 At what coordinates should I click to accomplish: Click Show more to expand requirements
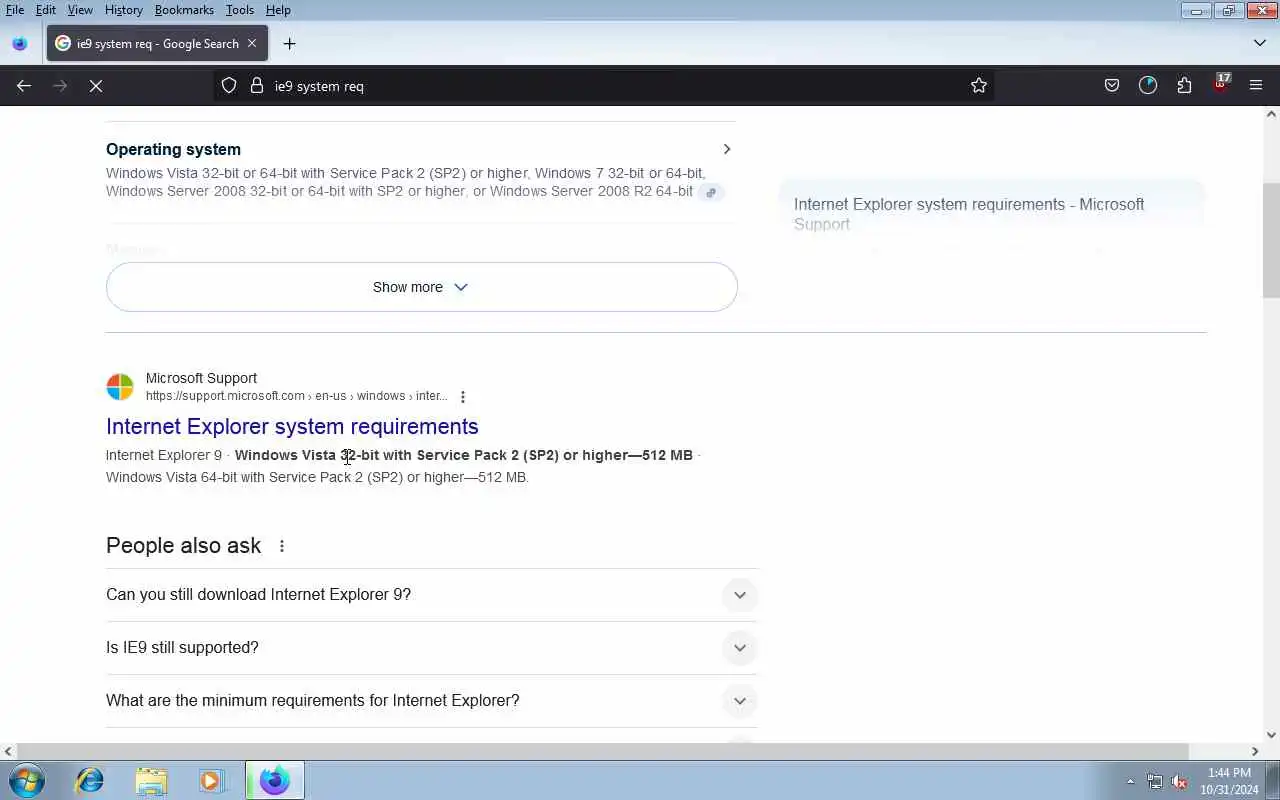pyautogui.click(x=421, y=287)
